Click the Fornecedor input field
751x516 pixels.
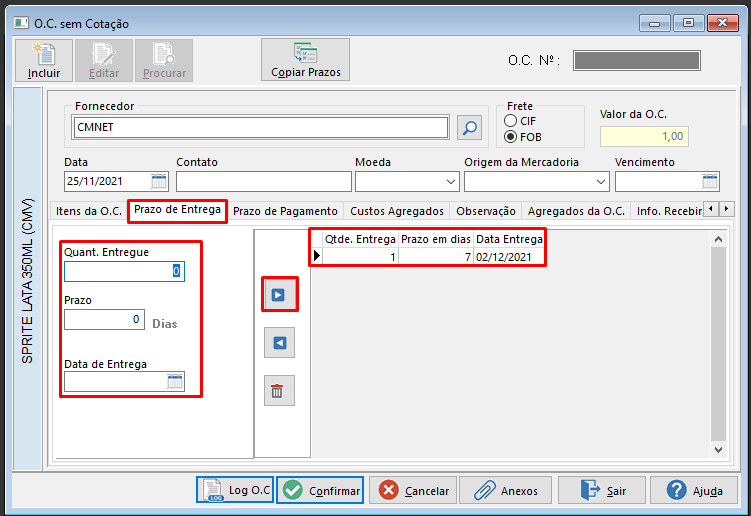pos(261,127)
